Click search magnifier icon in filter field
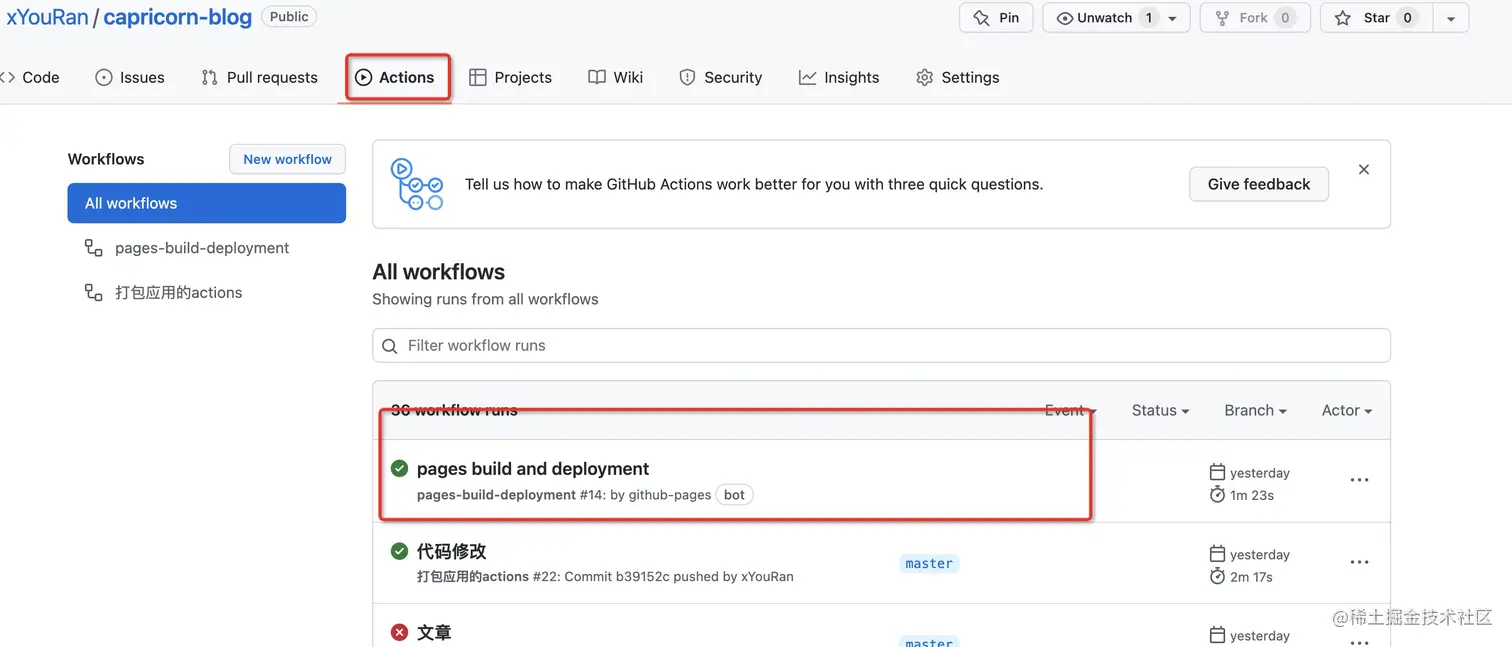 [390, 346]
